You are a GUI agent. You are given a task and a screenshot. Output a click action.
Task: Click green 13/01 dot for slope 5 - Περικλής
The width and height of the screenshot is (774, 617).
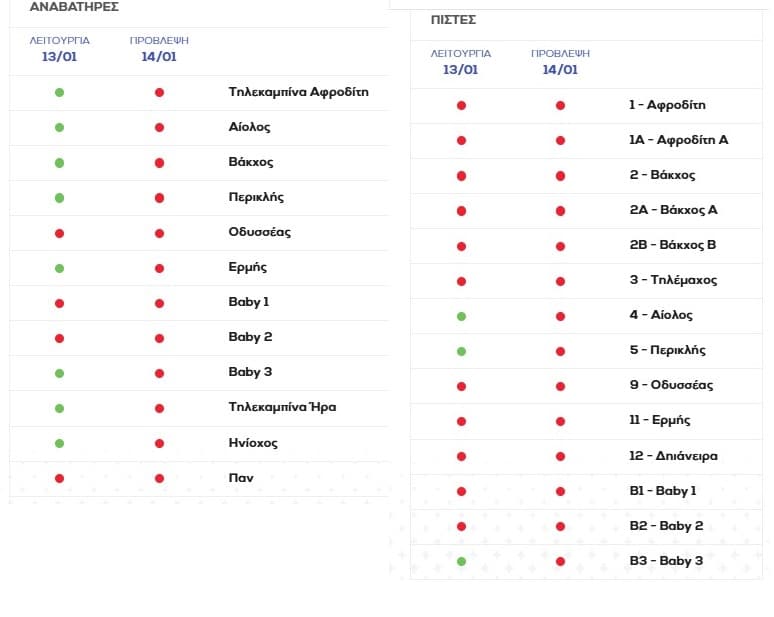[x=461, y=351]
